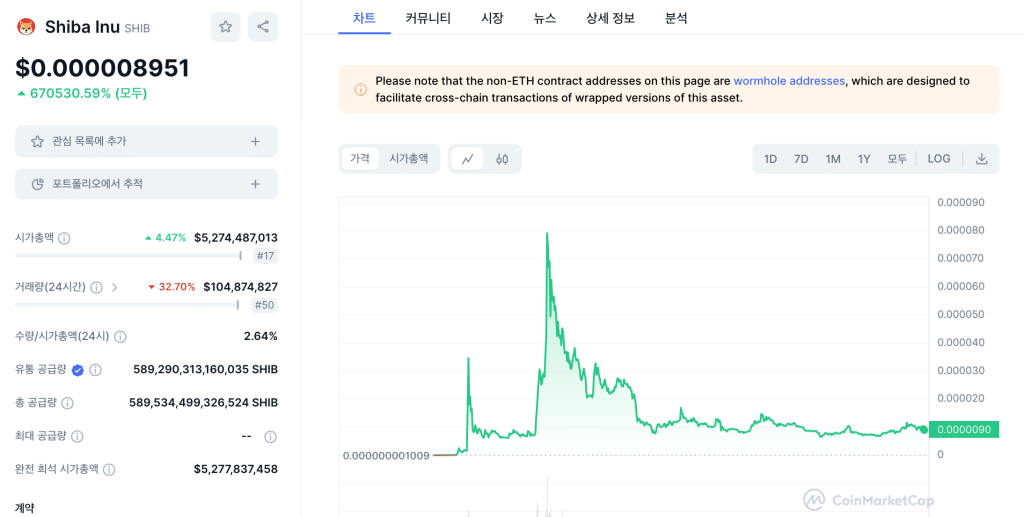Click the market cap rank progress bar

[x=129, y=256]
